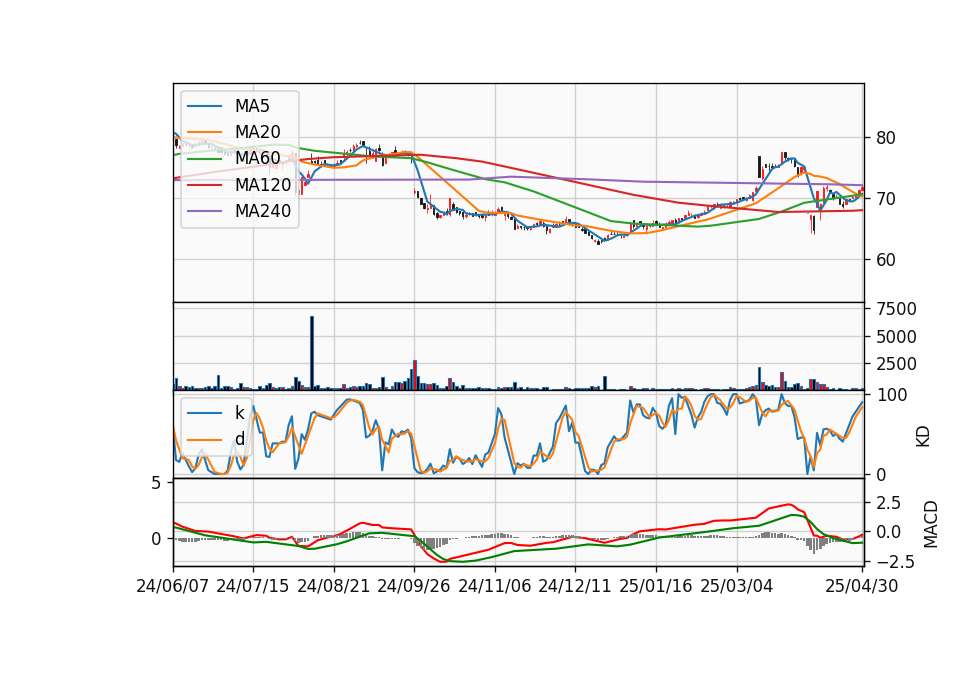This screenshot has height=690, width=960.
Task: Click the MA240 legend label
Action: tap(263, 211)
